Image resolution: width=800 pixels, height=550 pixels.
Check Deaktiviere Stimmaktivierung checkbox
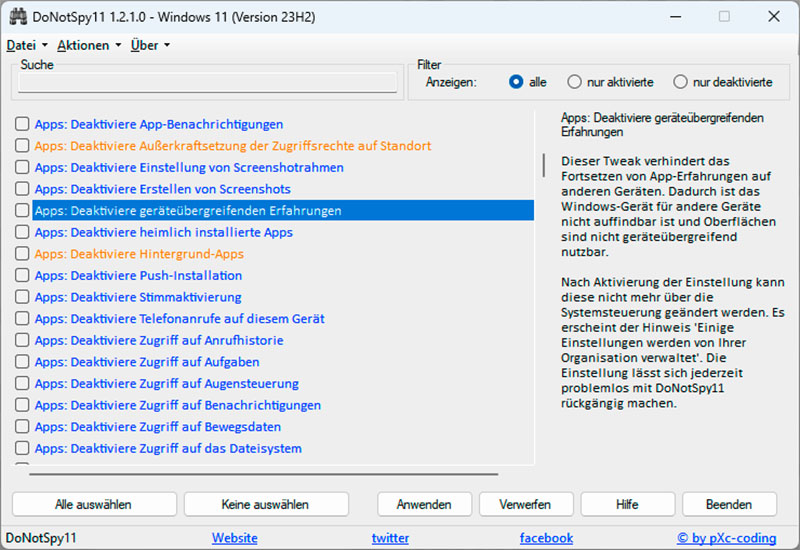click(22, 297)
